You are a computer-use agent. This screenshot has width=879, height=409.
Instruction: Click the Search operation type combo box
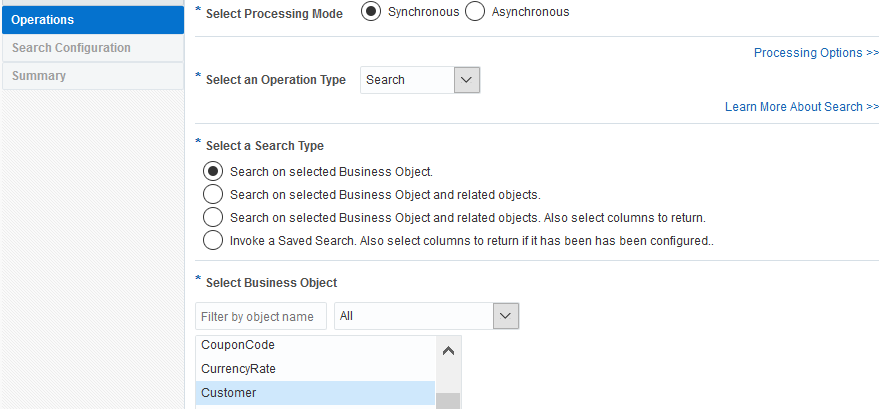pos(406,80)
